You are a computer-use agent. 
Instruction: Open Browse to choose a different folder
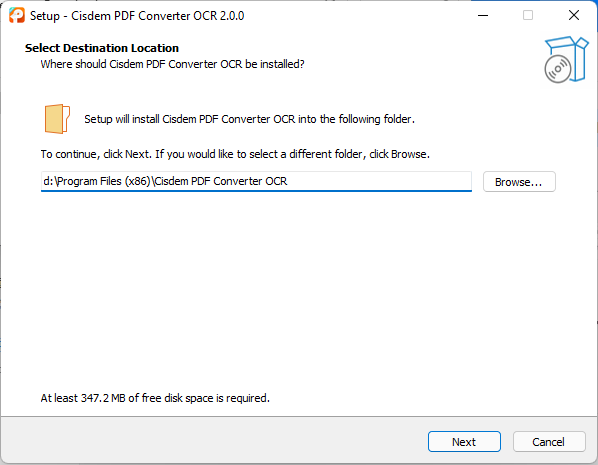coord(519,182)
